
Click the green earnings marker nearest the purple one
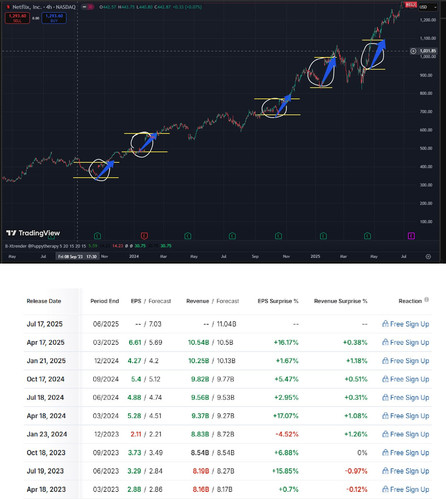click(367, 236)
